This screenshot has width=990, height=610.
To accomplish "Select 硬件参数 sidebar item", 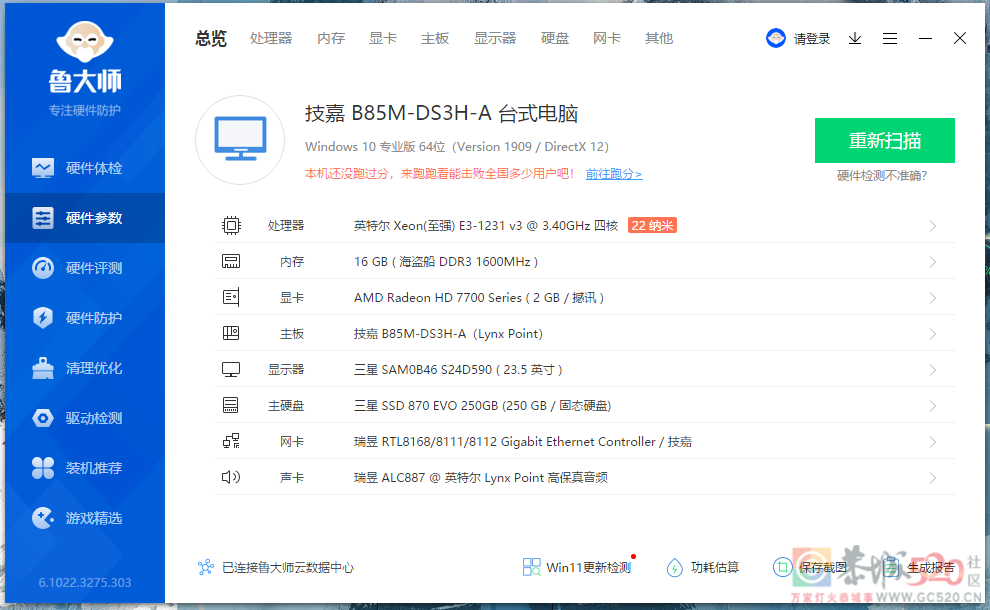I will pos(85,218).
